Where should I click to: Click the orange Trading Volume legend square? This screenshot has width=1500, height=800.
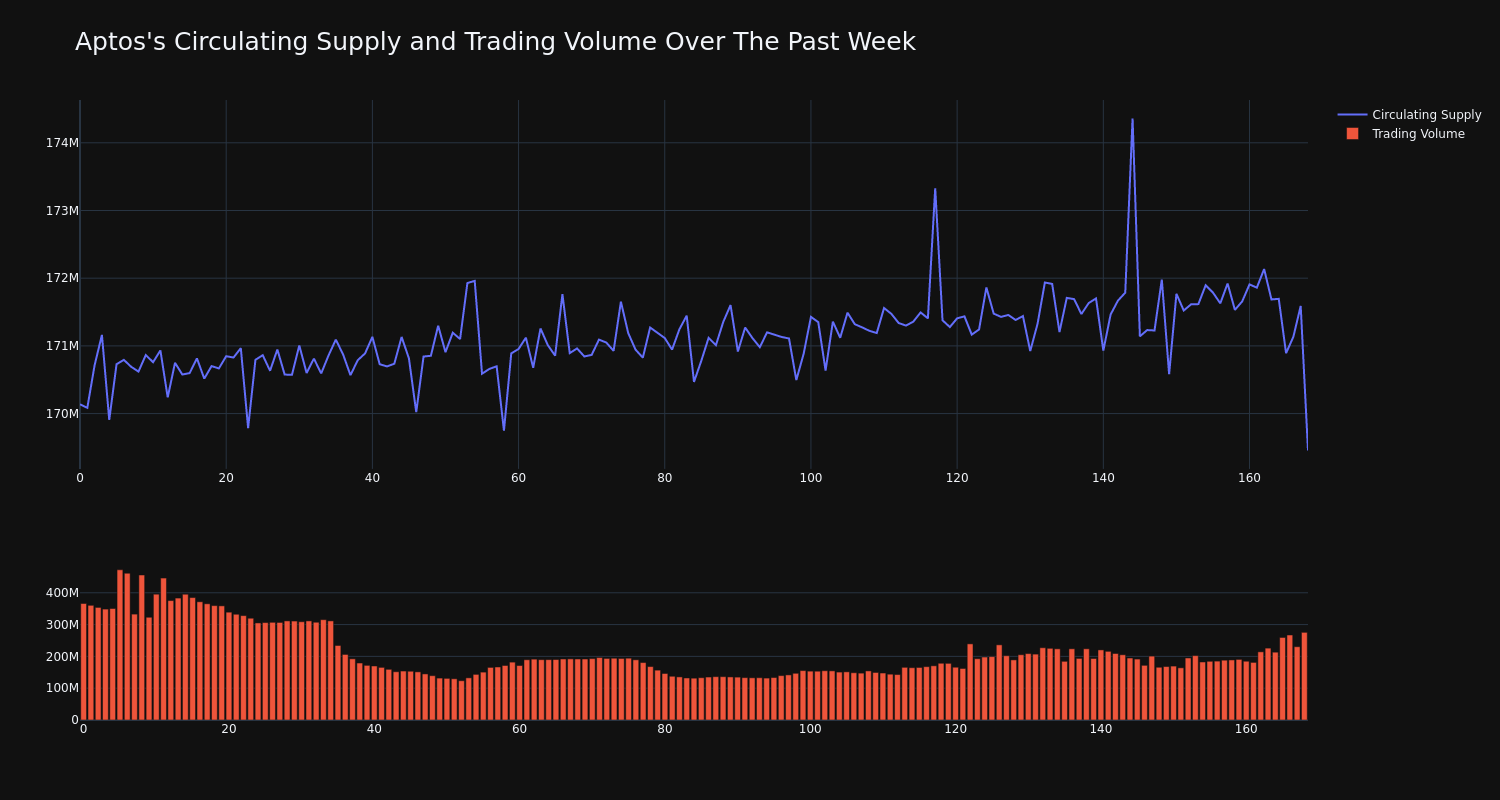coord(1352,134)
